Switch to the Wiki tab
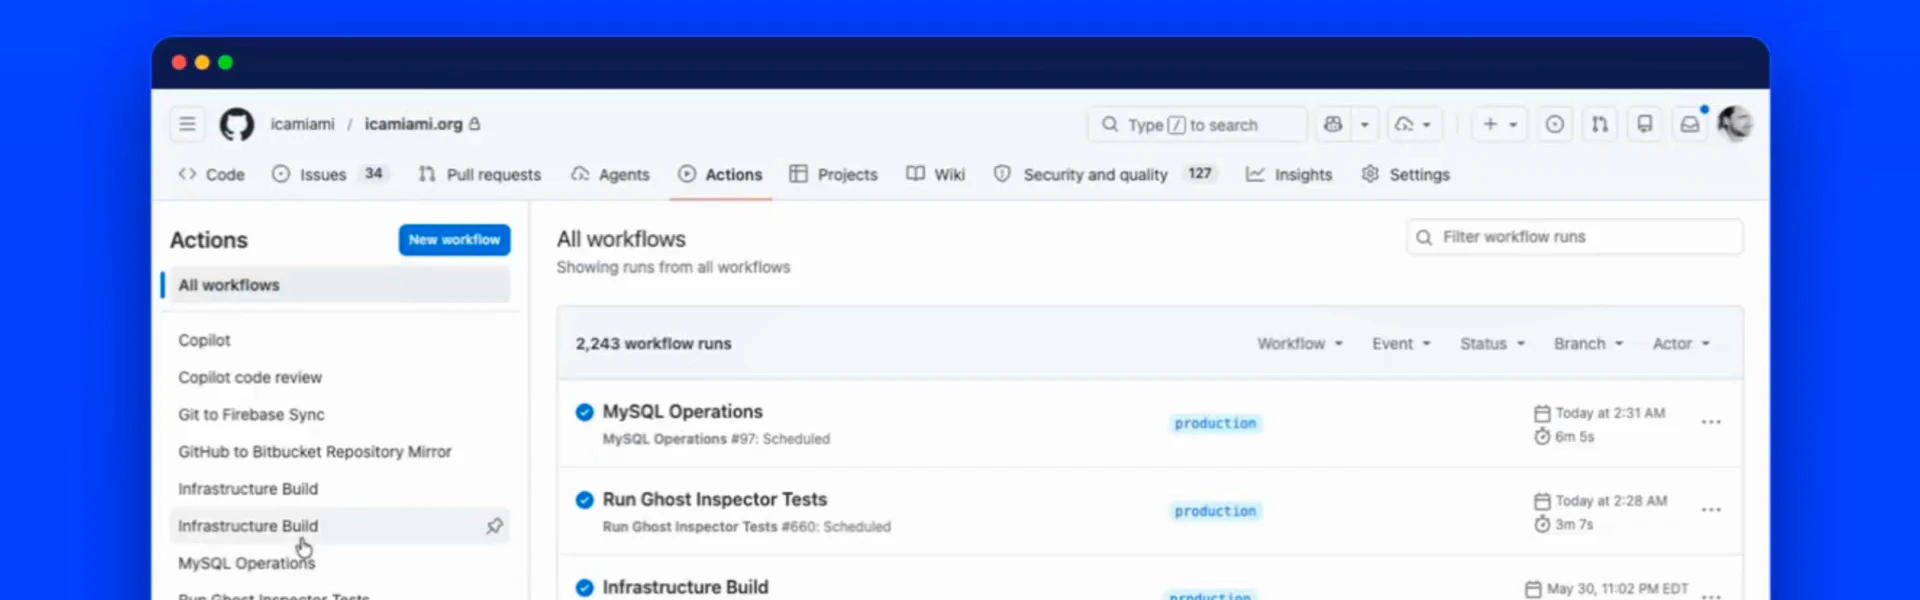 (936, 174)
